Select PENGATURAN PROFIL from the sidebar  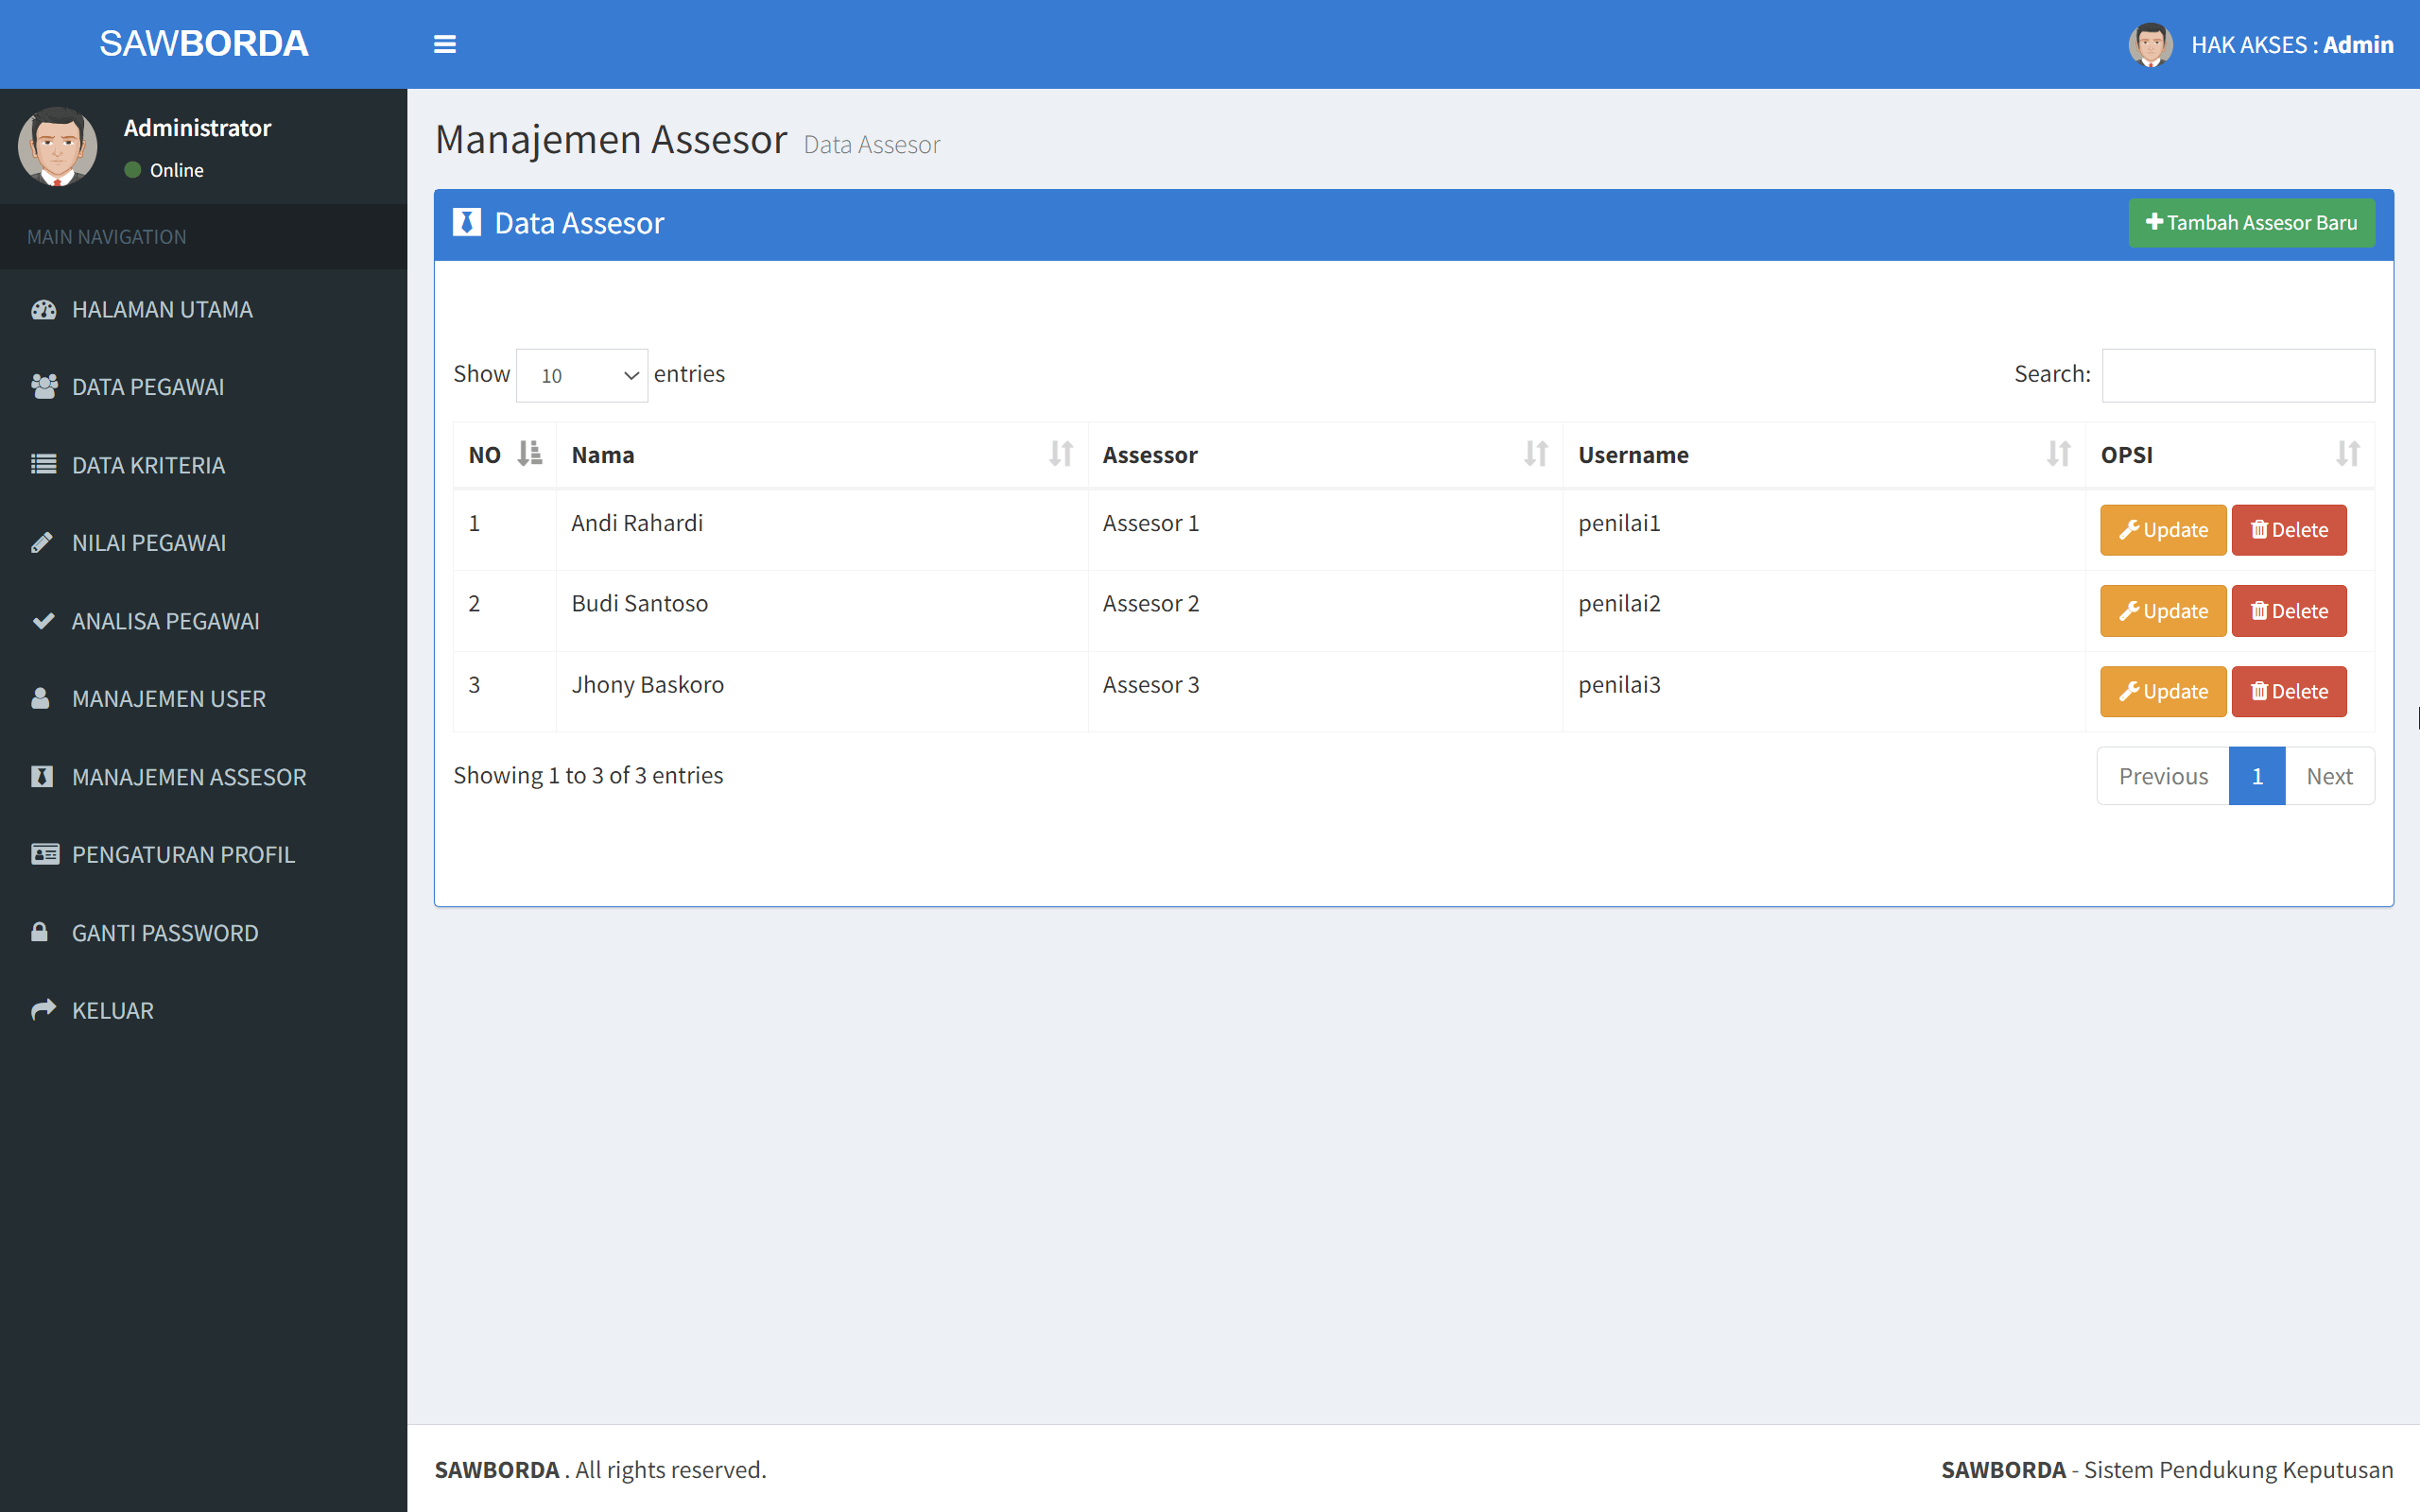(183, 854)
